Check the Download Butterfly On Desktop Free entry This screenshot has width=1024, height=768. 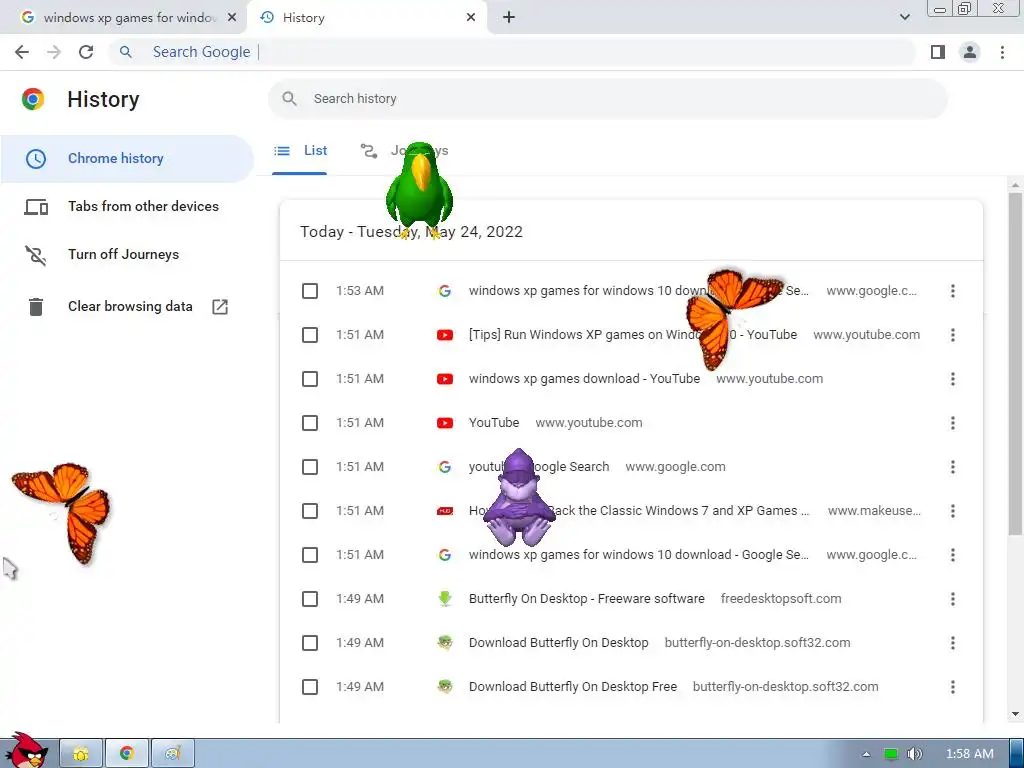coord(310,687)
